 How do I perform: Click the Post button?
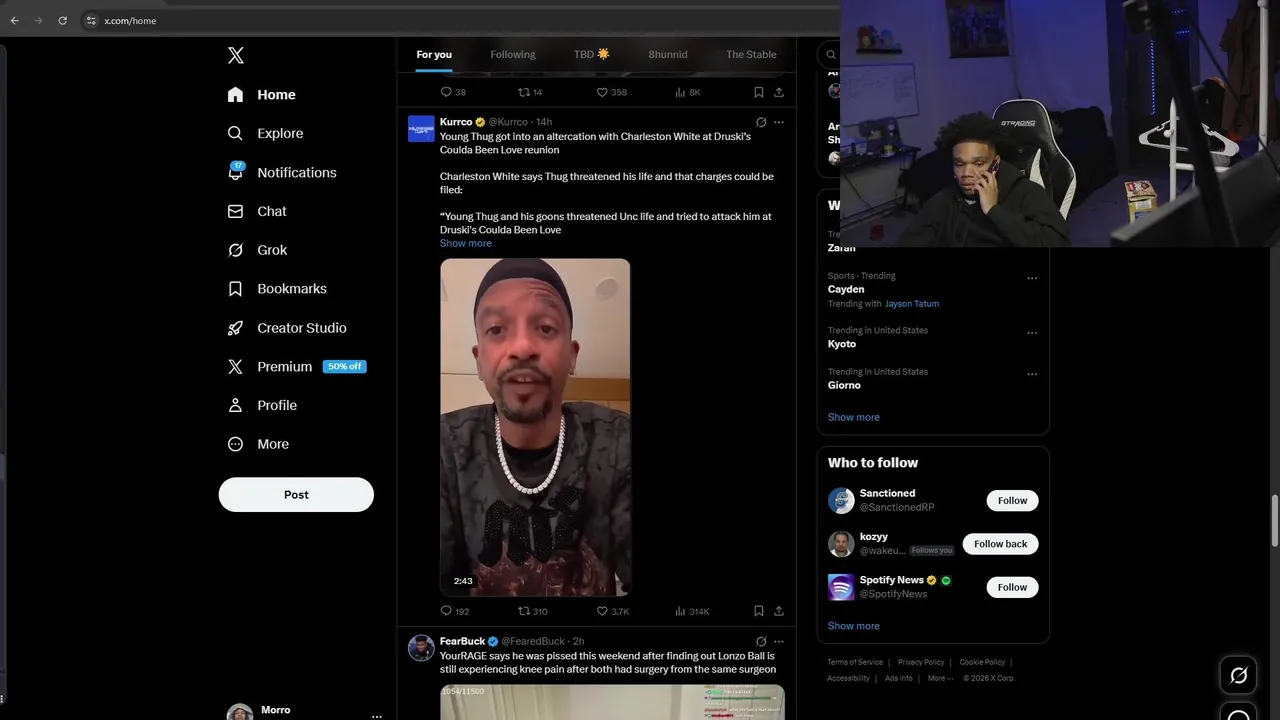pos(296,494)
